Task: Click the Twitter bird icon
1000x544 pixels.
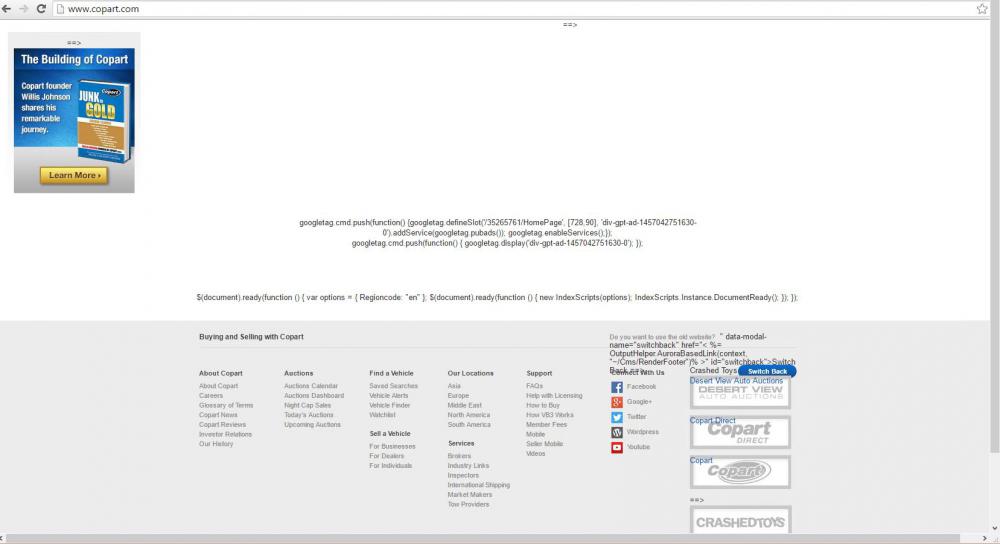Action: pyautogui.click(x=617, y=417)
